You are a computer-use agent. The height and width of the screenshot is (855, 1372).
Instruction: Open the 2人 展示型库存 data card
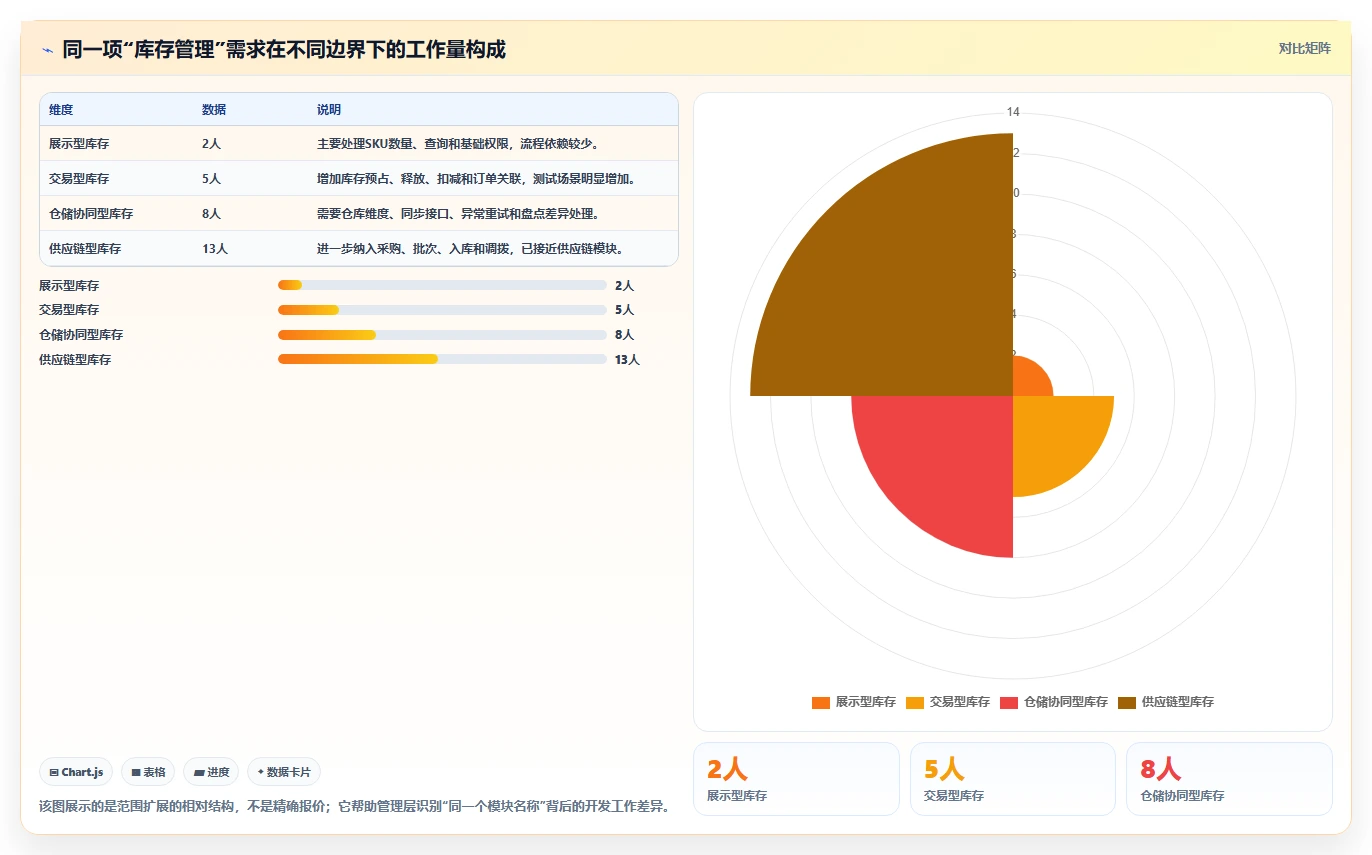[x=796, y=779]
